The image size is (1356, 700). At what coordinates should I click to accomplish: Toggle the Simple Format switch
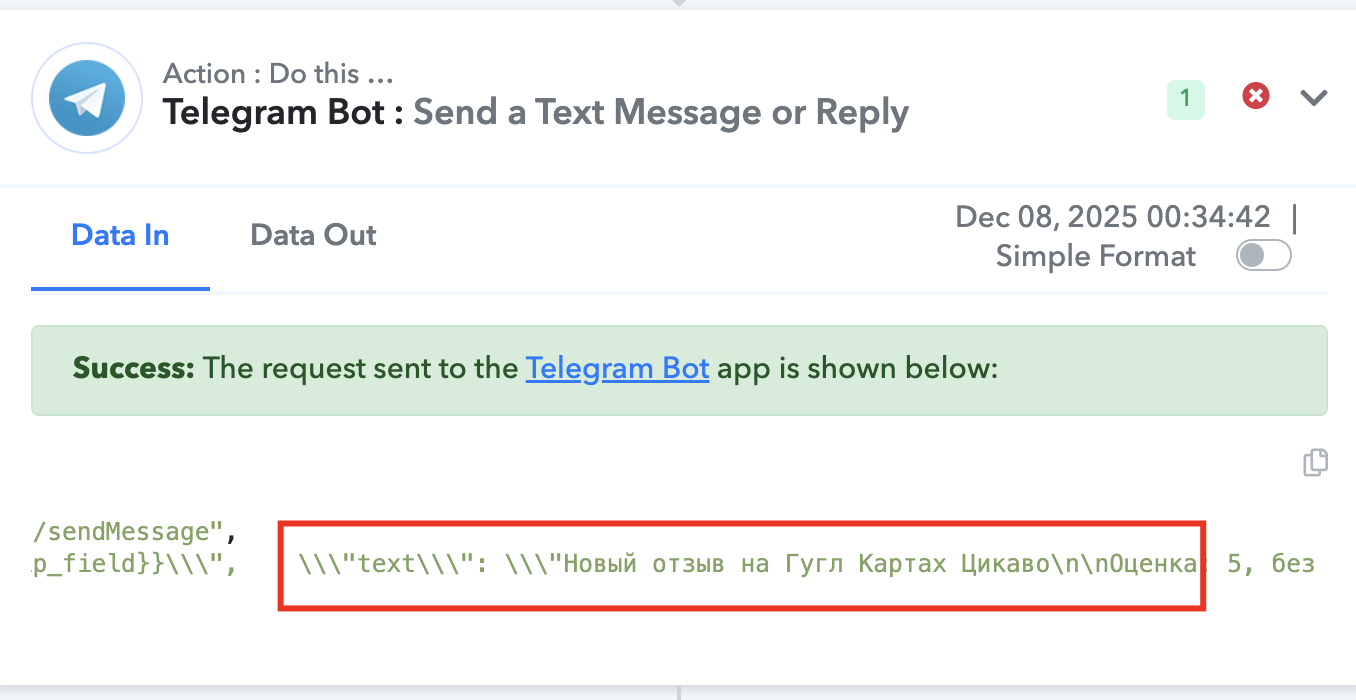(x=1263, y=256)
